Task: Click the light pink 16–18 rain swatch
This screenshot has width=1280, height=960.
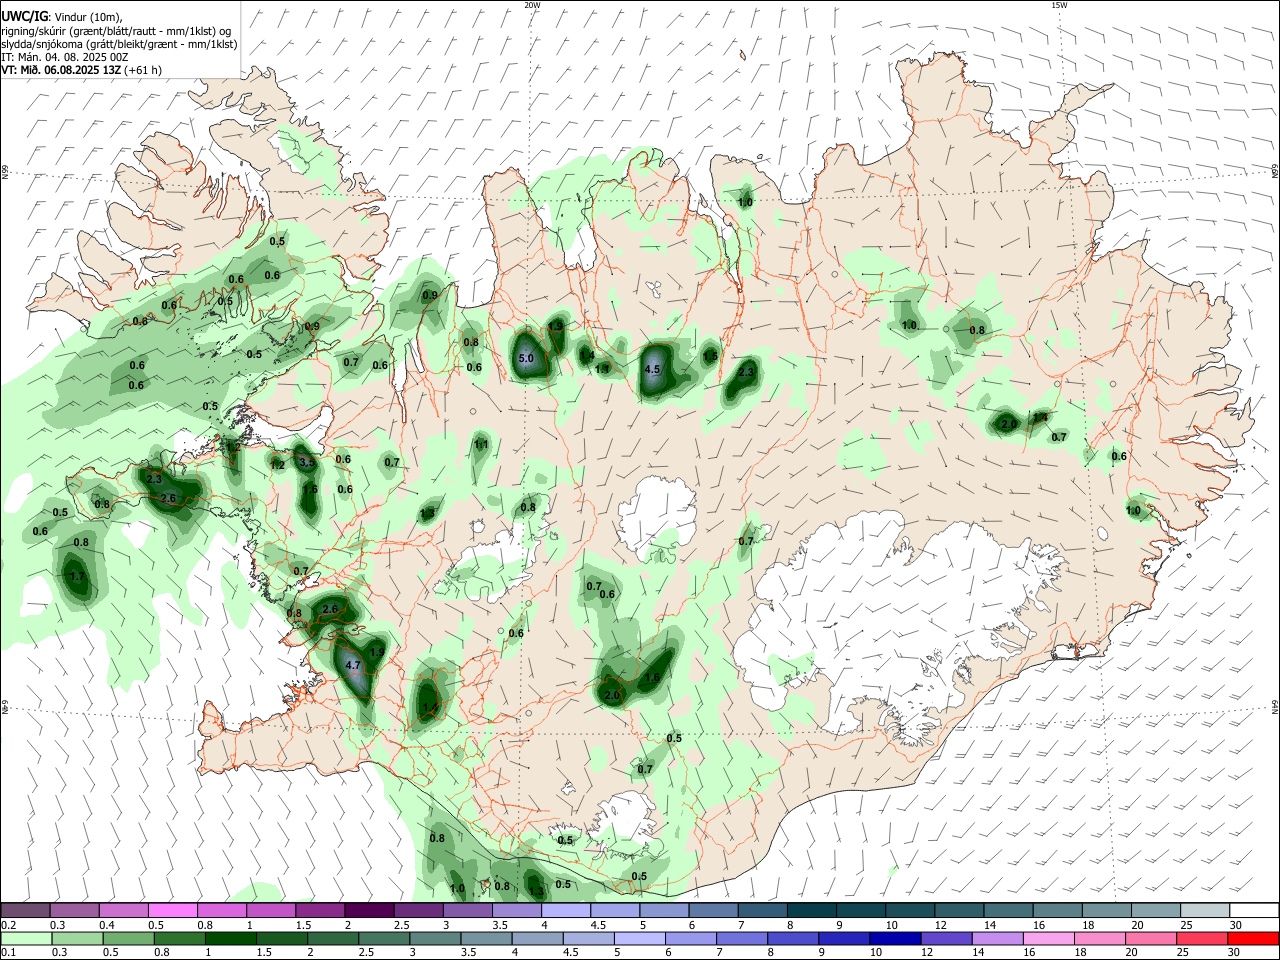Action: (x=1048, y=938)
